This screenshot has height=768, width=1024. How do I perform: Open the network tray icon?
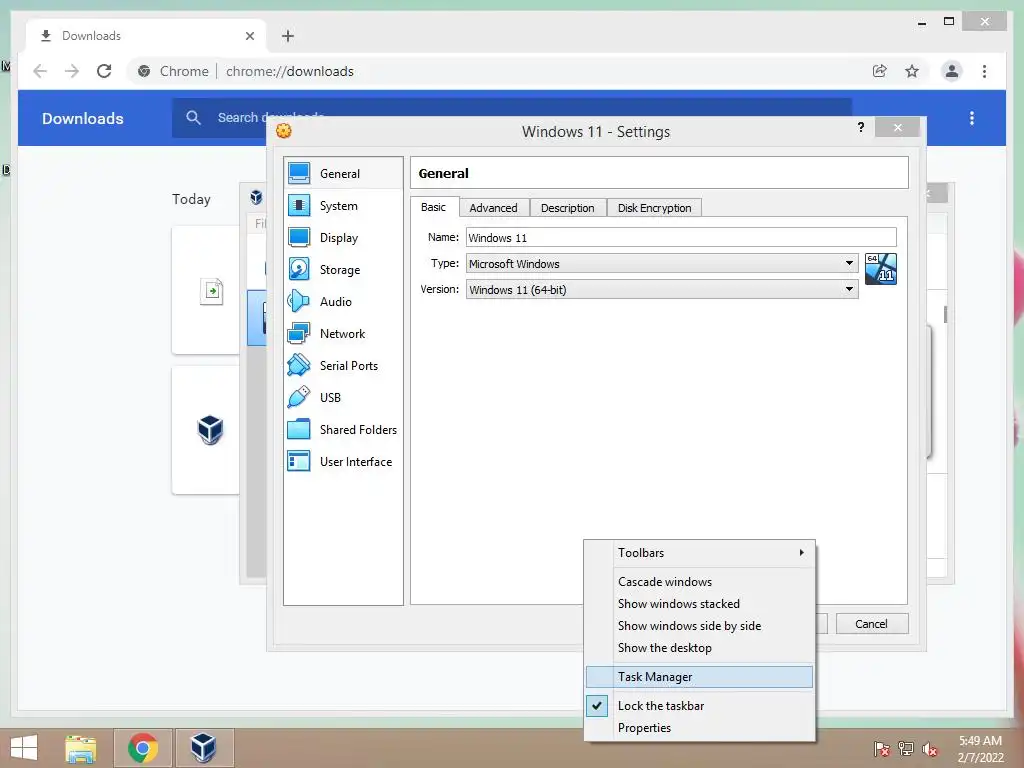[906, 749]
